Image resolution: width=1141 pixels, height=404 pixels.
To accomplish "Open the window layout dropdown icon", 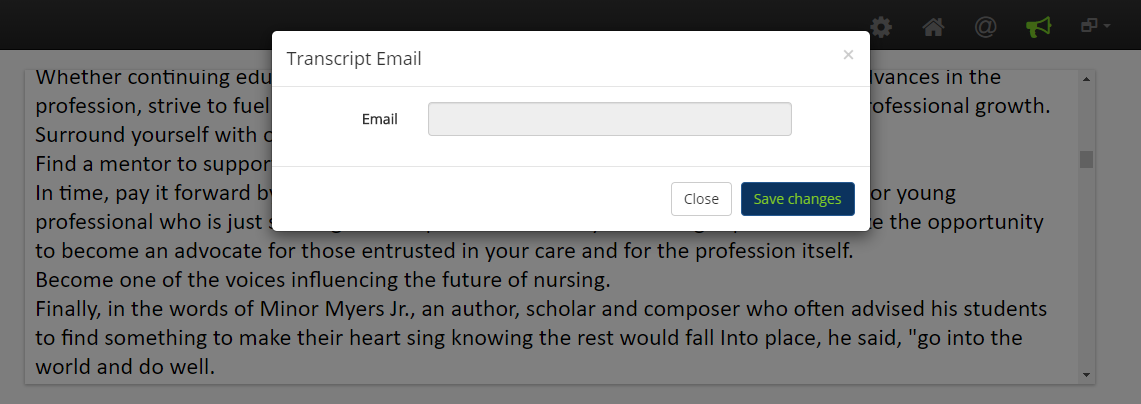I will pos(1089,25).
